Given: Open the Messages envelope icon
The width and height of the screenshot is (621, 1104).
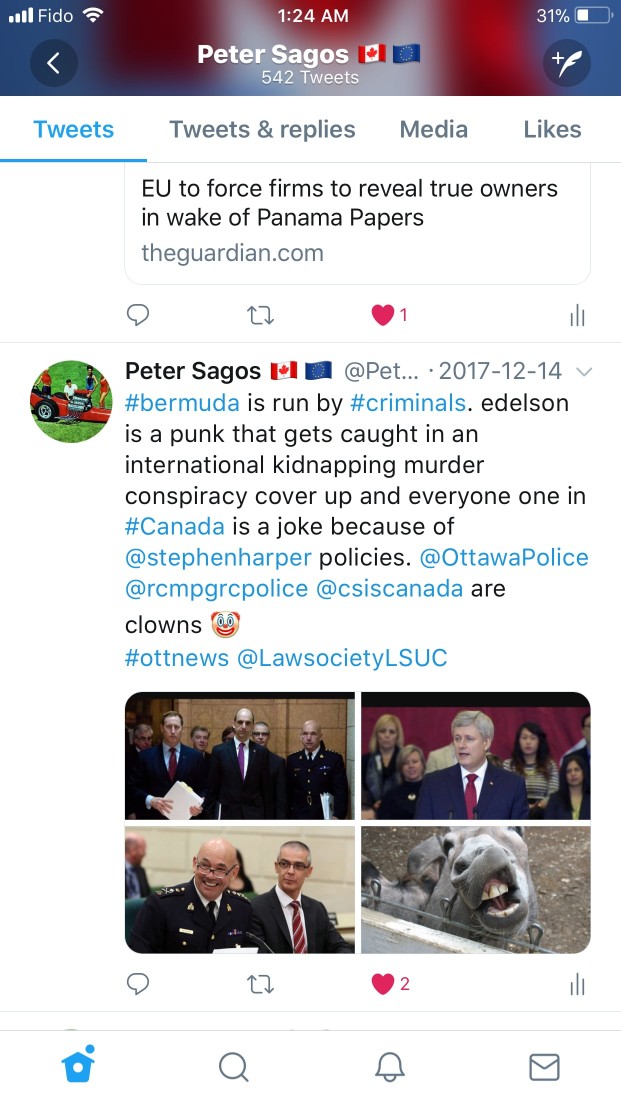Looking at the screenshot, I should click(544, 1067).
